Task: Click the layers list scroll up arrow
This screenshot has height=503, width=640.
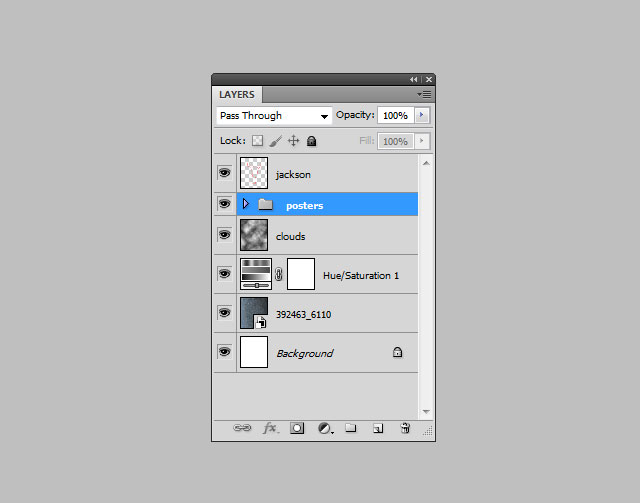Action: (426, 163)
